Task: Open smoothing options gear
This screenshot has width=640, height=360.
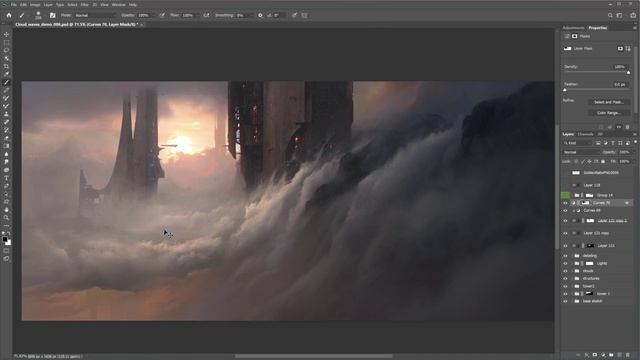Action: click(x=260, y=15)
